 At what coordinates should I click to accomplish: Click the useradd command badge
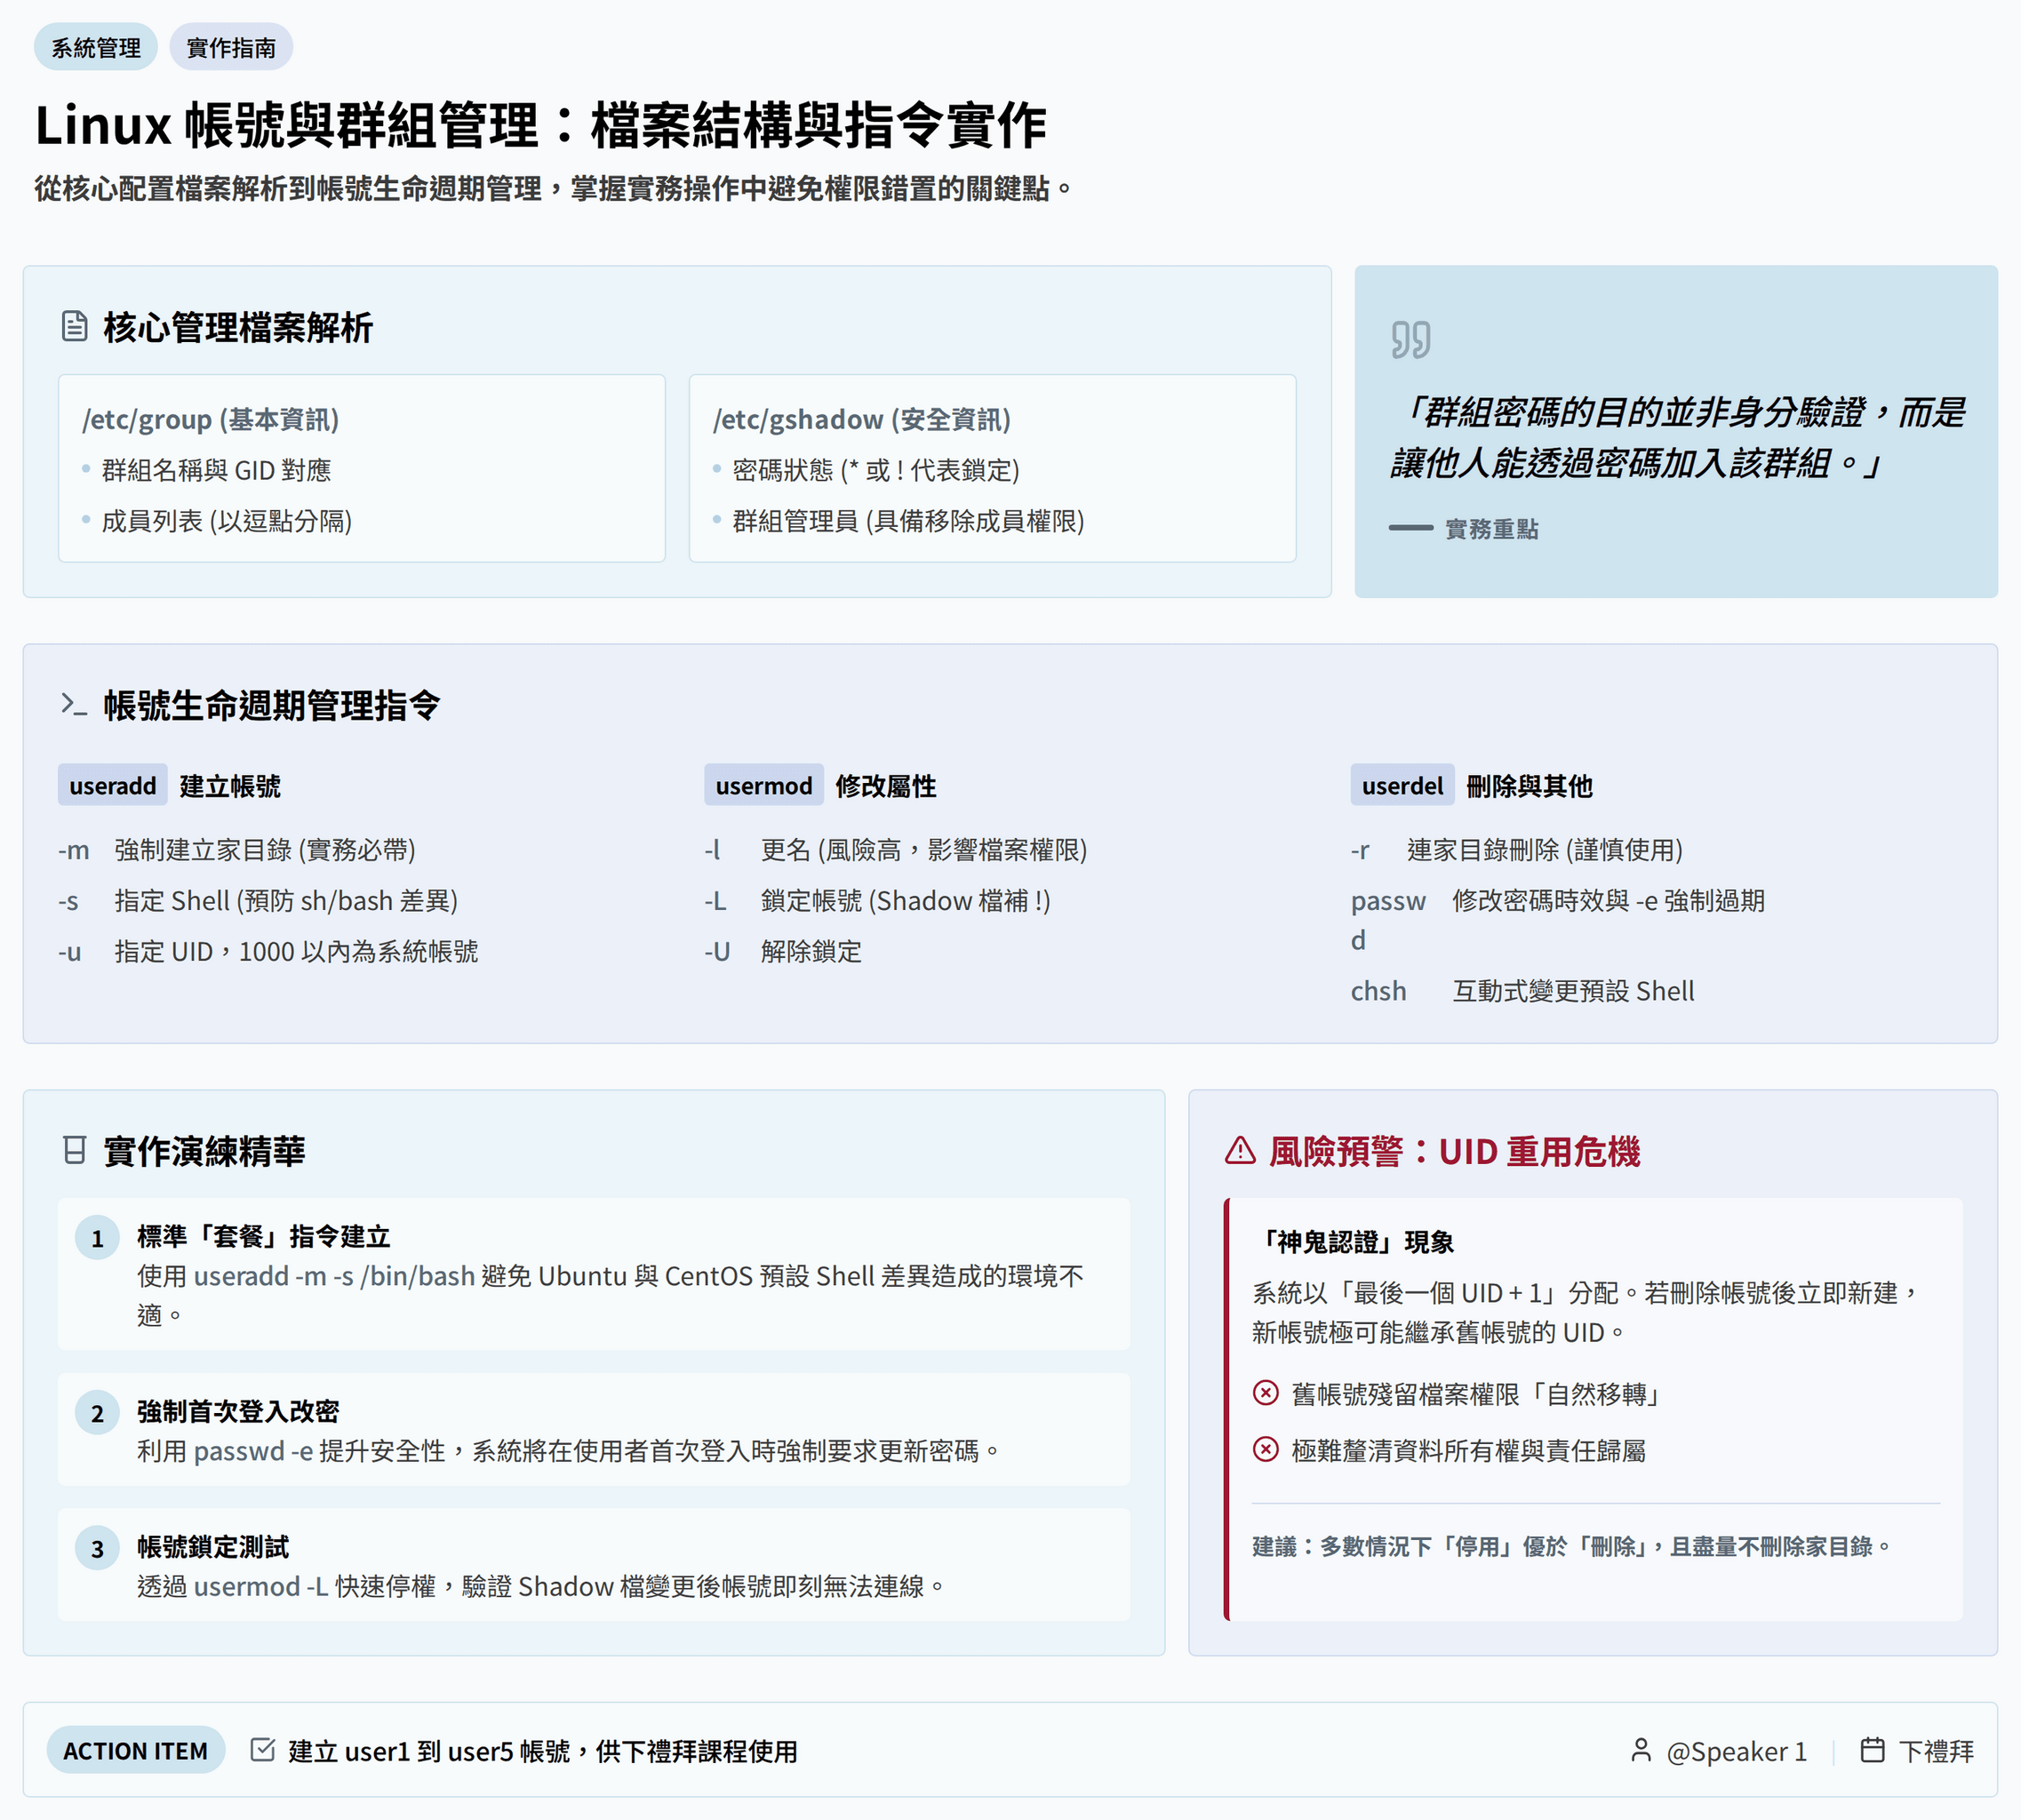click(113, 786)
